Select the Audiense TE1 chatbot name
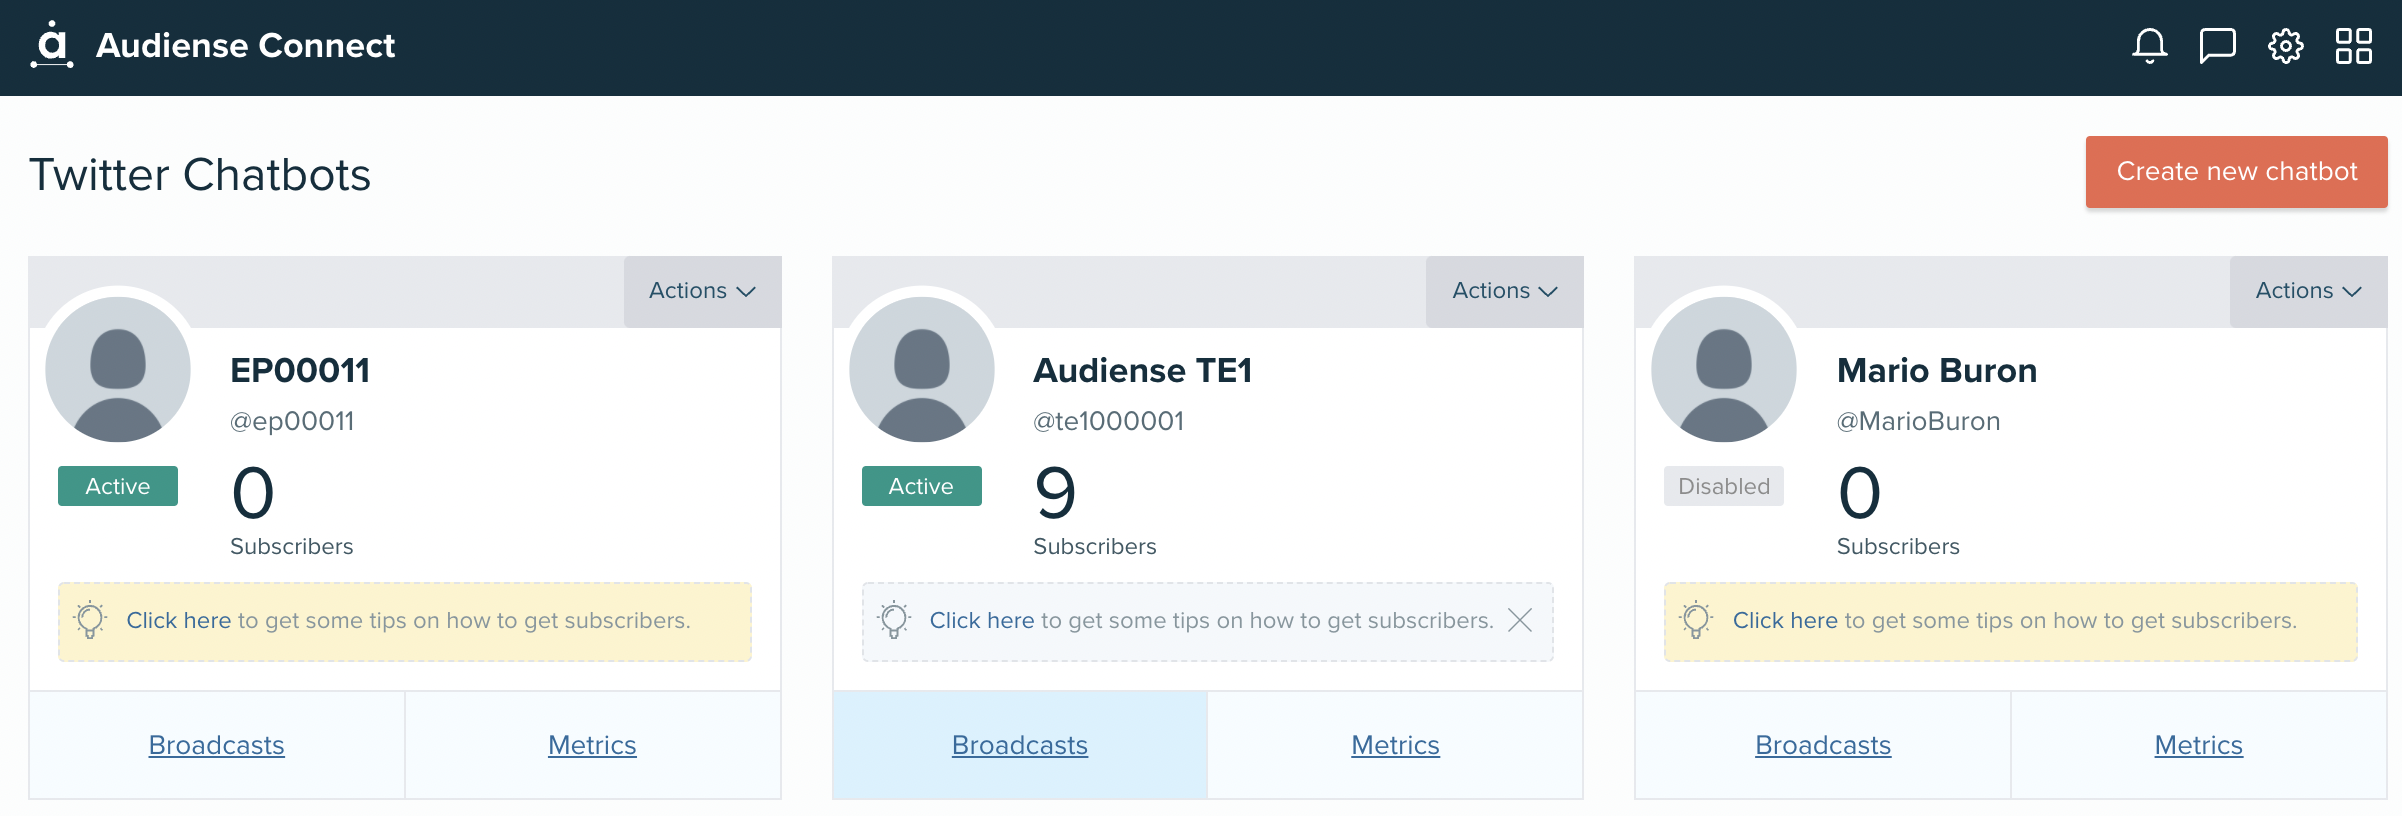This screenshot has height=816, width=2402. [x=1143, y=370]
